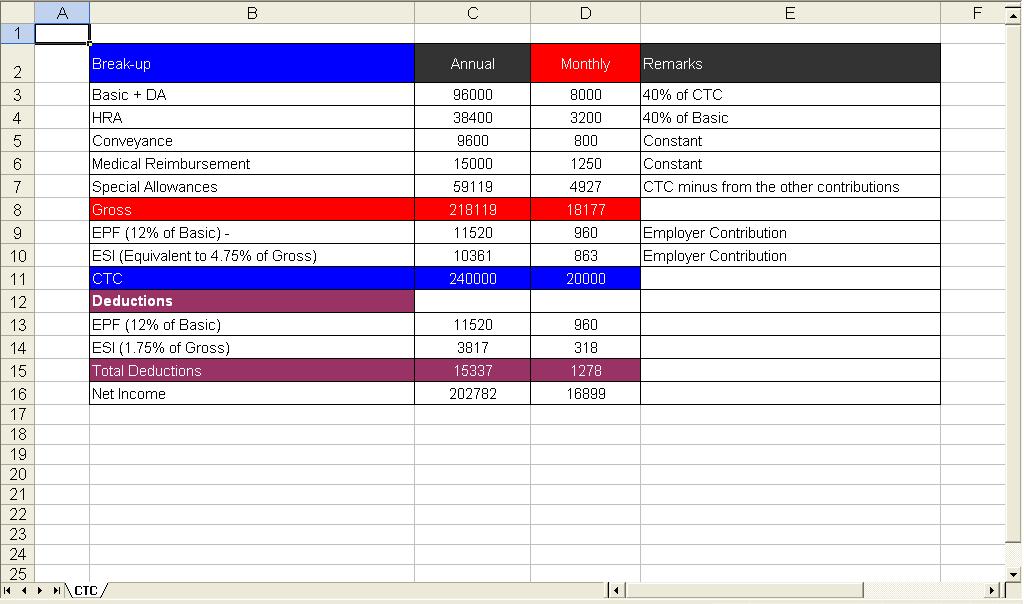
Task: Select row number 8 header
Action: tap(16, 209)
